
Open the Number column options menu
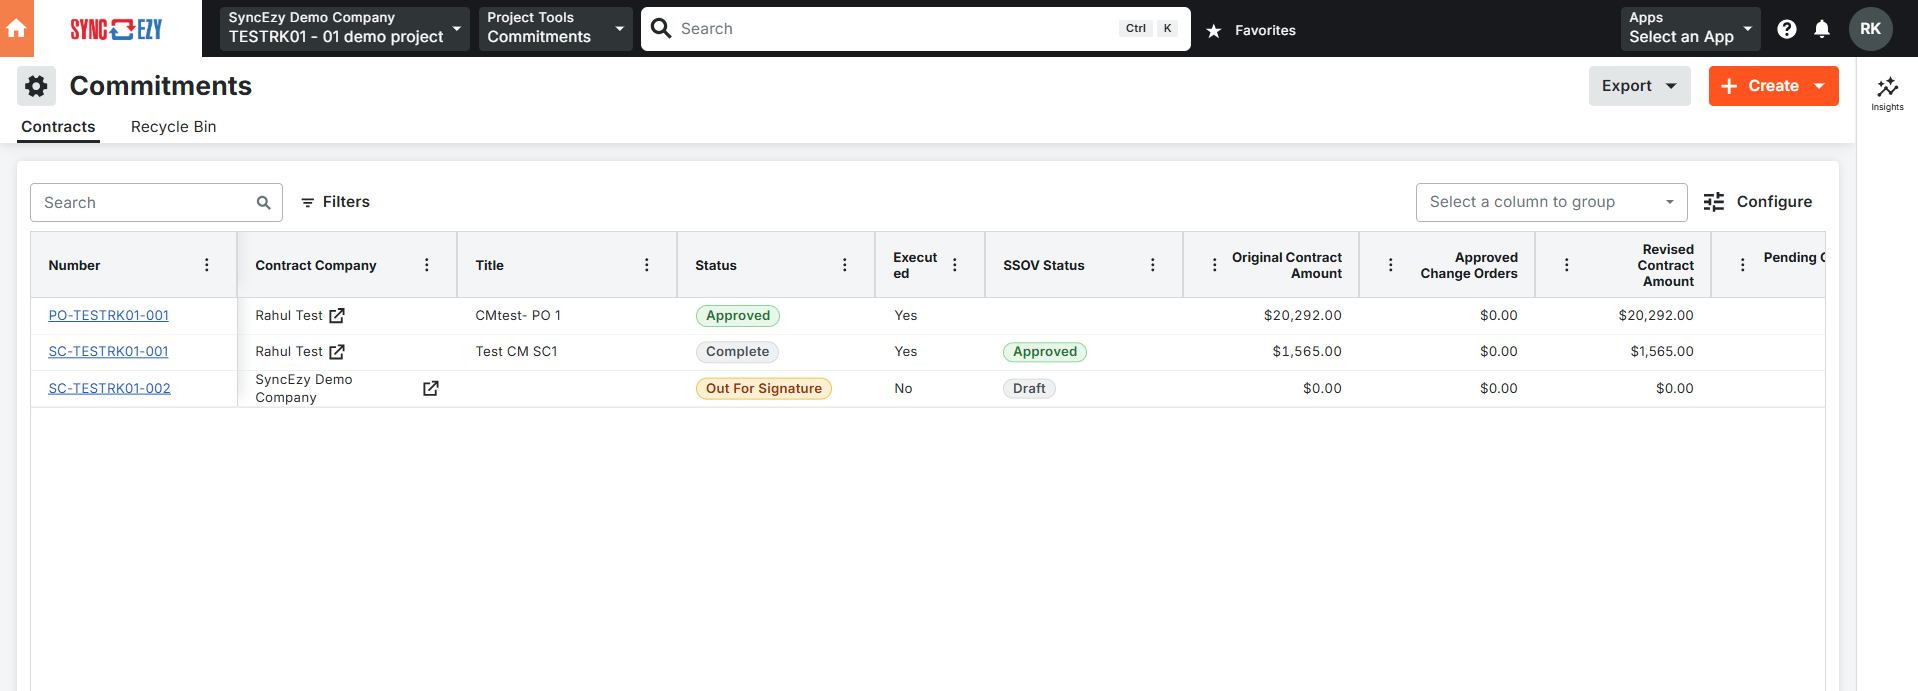207,265
